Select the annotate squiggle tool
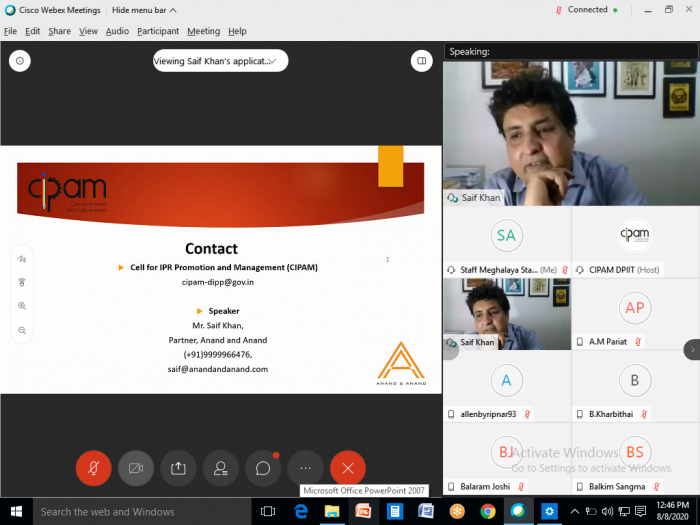 [22, 259]
